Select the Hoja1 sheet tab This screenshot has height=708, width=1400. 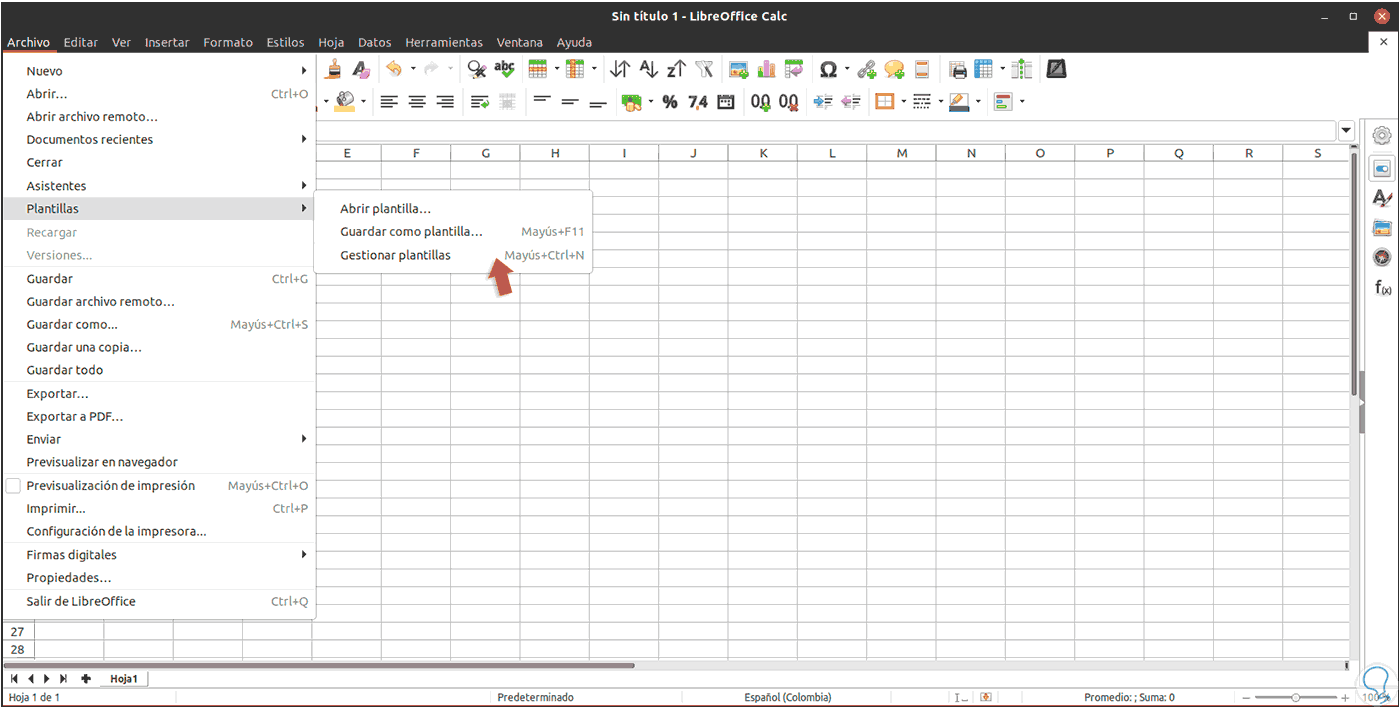click(x=123, y=678)
